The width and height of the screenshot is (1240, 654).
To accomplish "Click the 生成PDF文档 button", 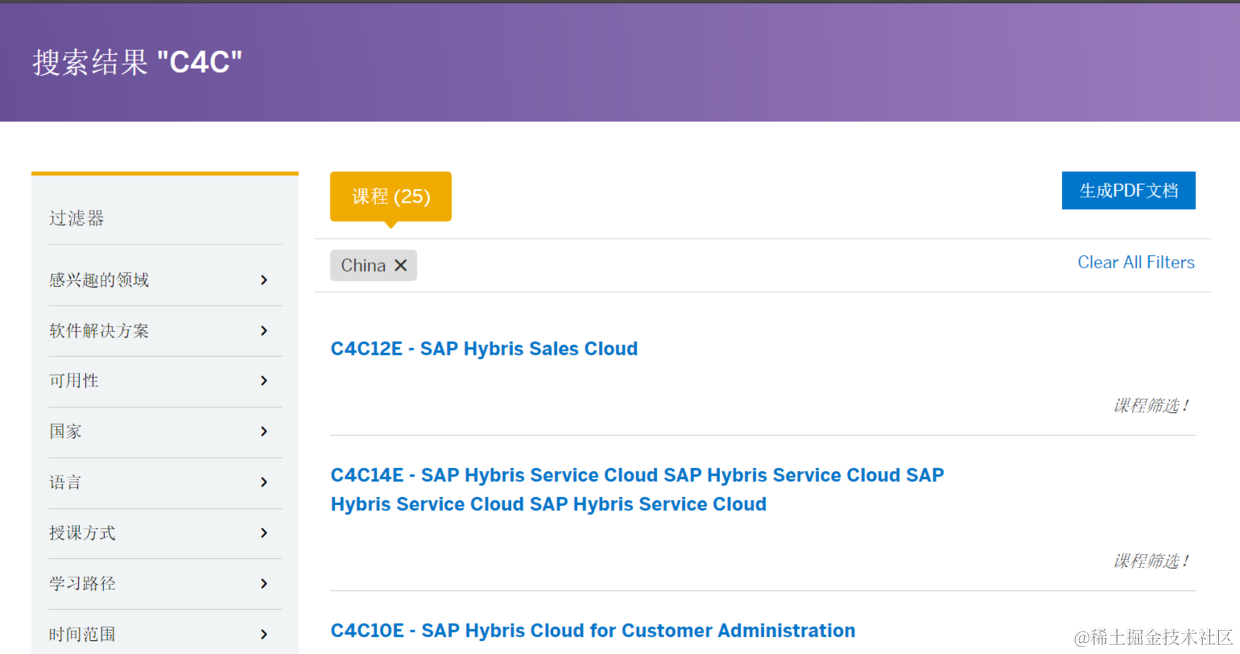I will 1128,191.
